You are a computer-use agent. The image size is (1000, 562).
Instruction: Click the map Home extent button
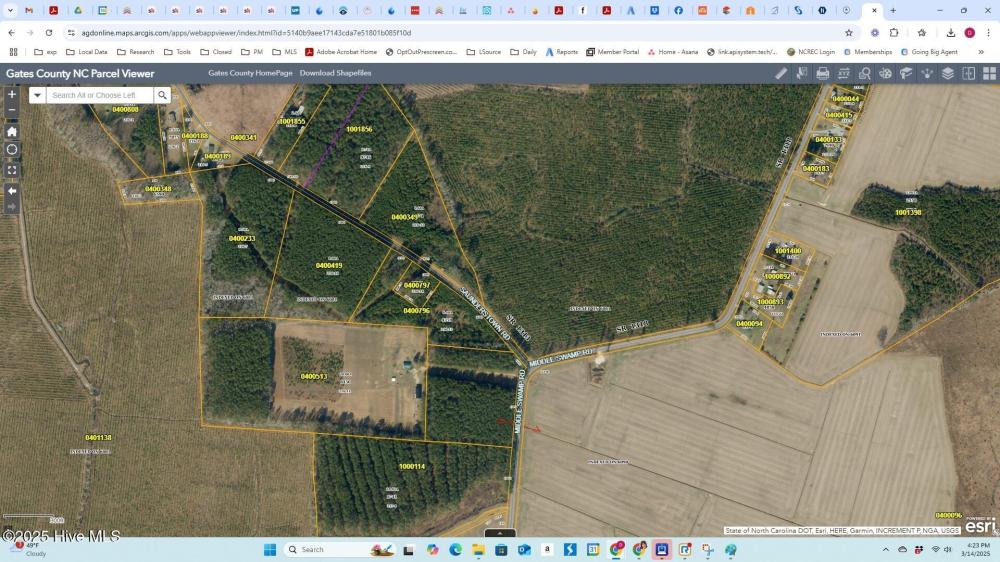click(x=12, y=131)
